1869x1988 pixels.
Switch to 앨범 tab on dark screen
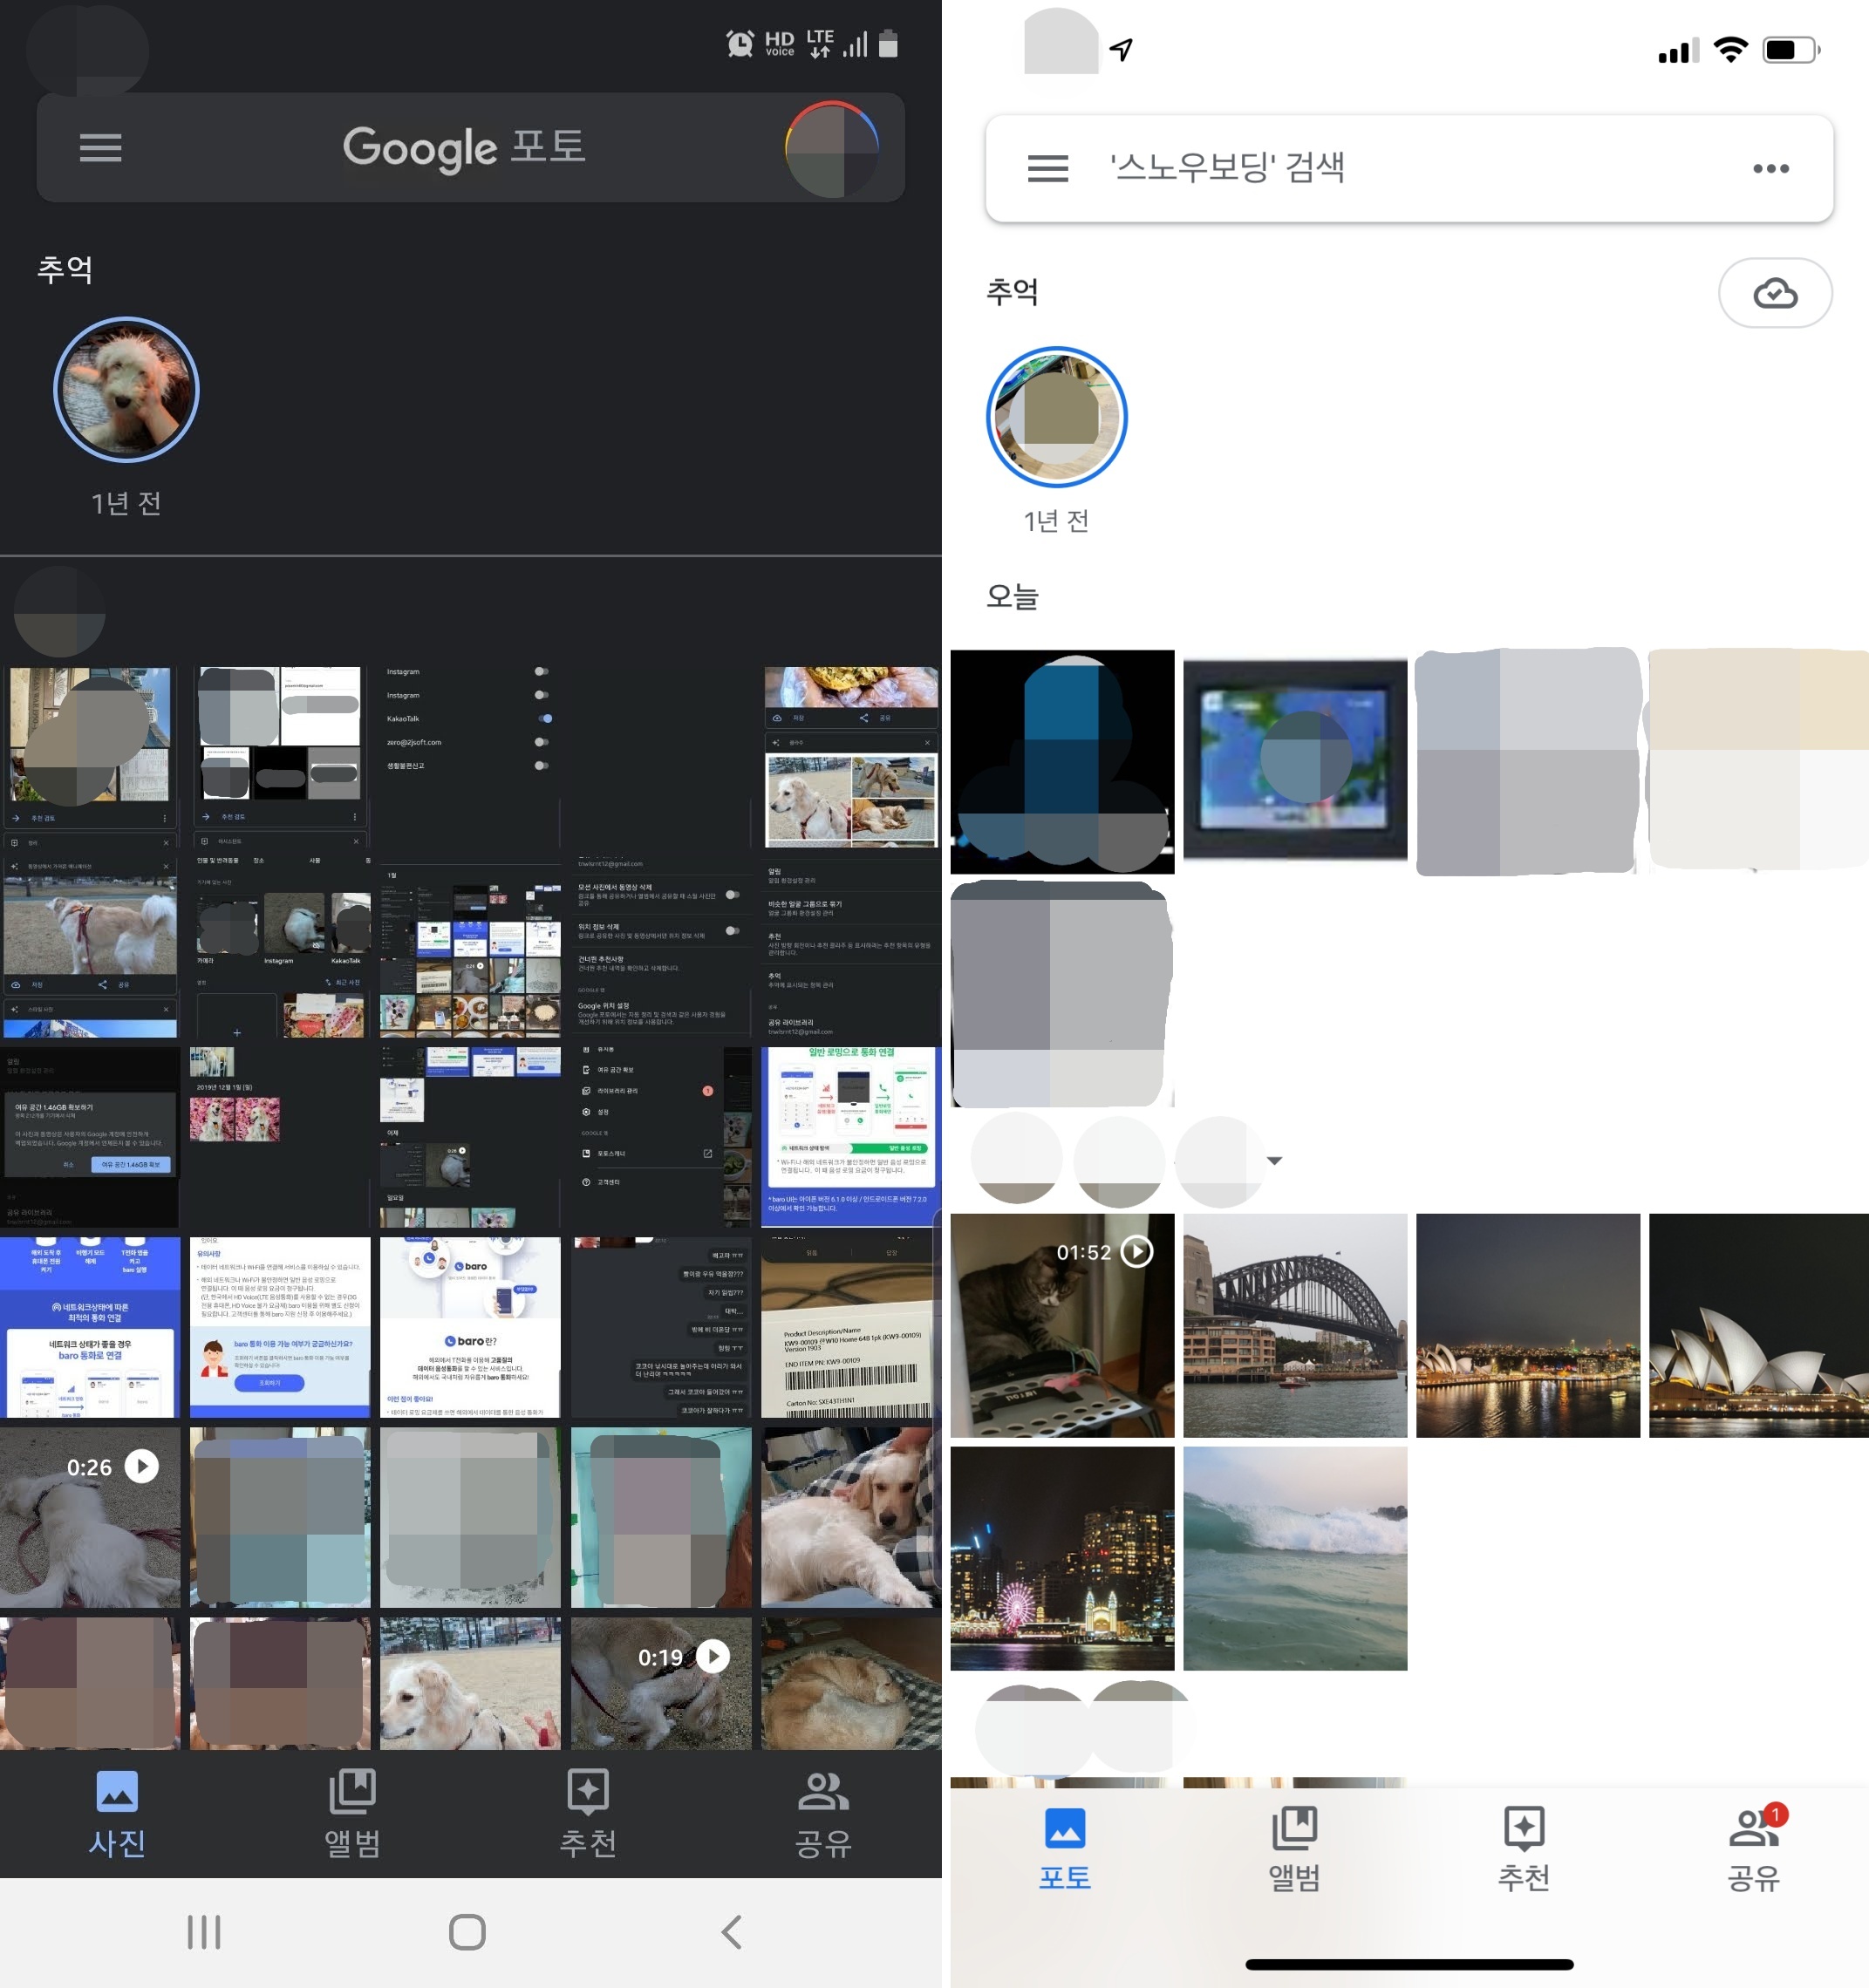[352, 1814]
